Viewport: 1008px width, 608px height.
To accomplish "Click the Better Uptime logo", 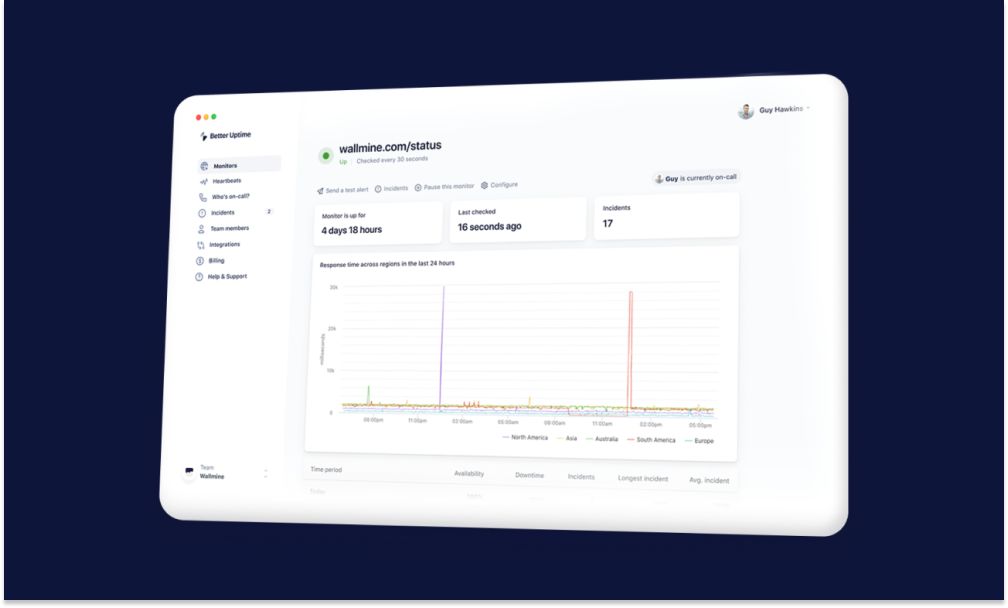I will point(225,136).
